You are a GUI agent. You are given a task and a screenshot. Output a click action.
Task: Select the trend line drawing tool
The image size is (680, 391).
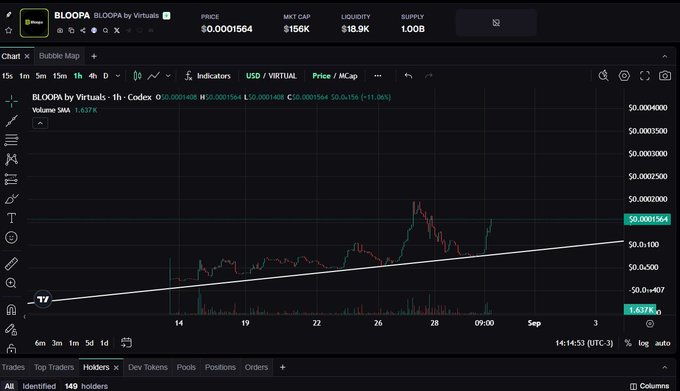click(11, 121)
